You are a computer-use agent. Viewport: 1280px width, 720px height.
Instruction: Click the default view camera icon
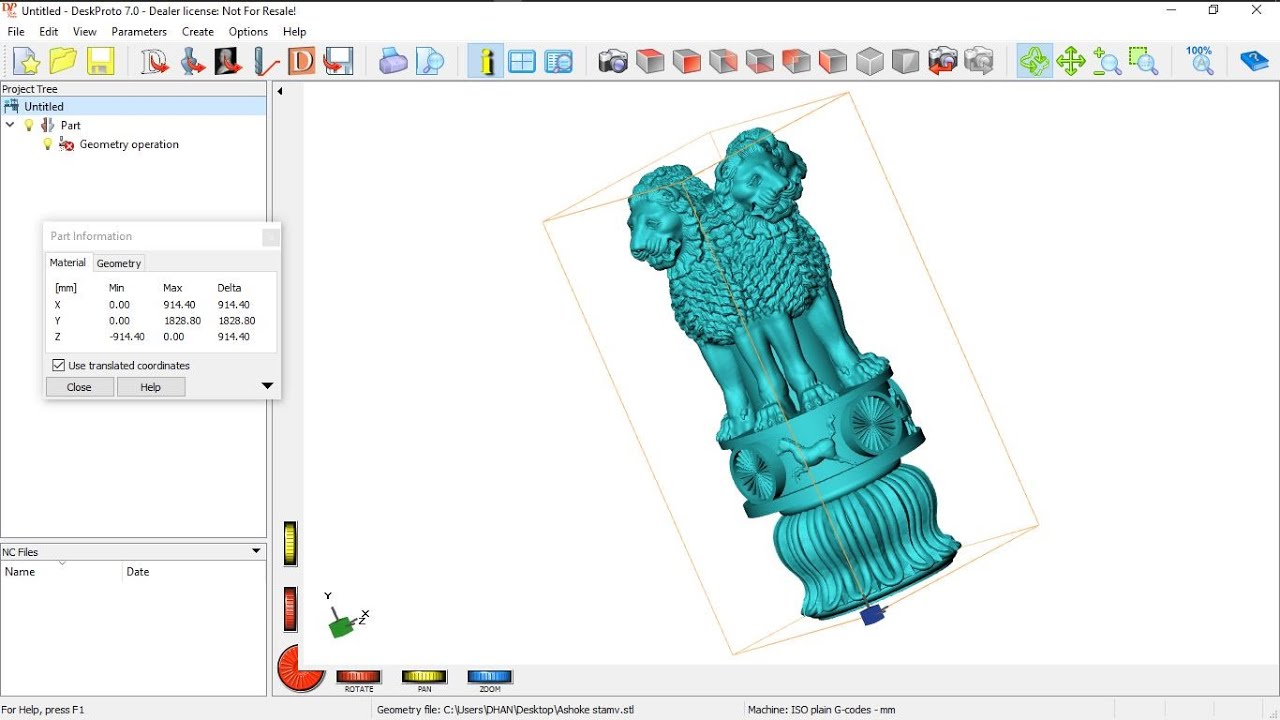[x=613, y=62]
